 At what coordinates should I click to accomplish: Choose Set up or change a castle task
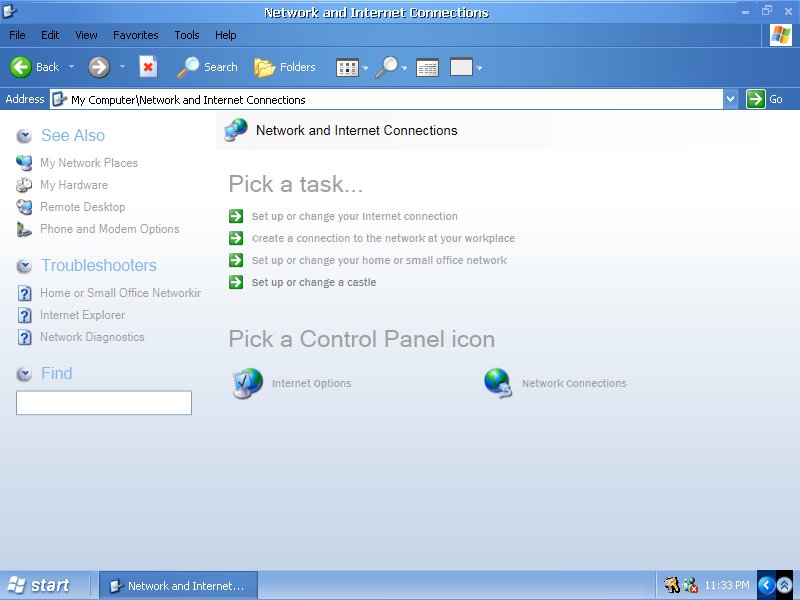(x=313, y=282)
